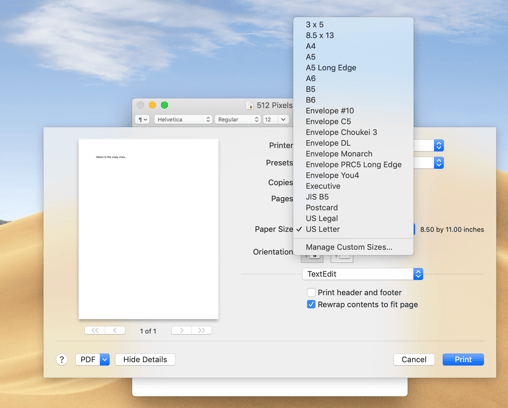This screenshot has height=408, width=508.
Task: Open the Presets dropdown arrows
Action: (439, 163)
